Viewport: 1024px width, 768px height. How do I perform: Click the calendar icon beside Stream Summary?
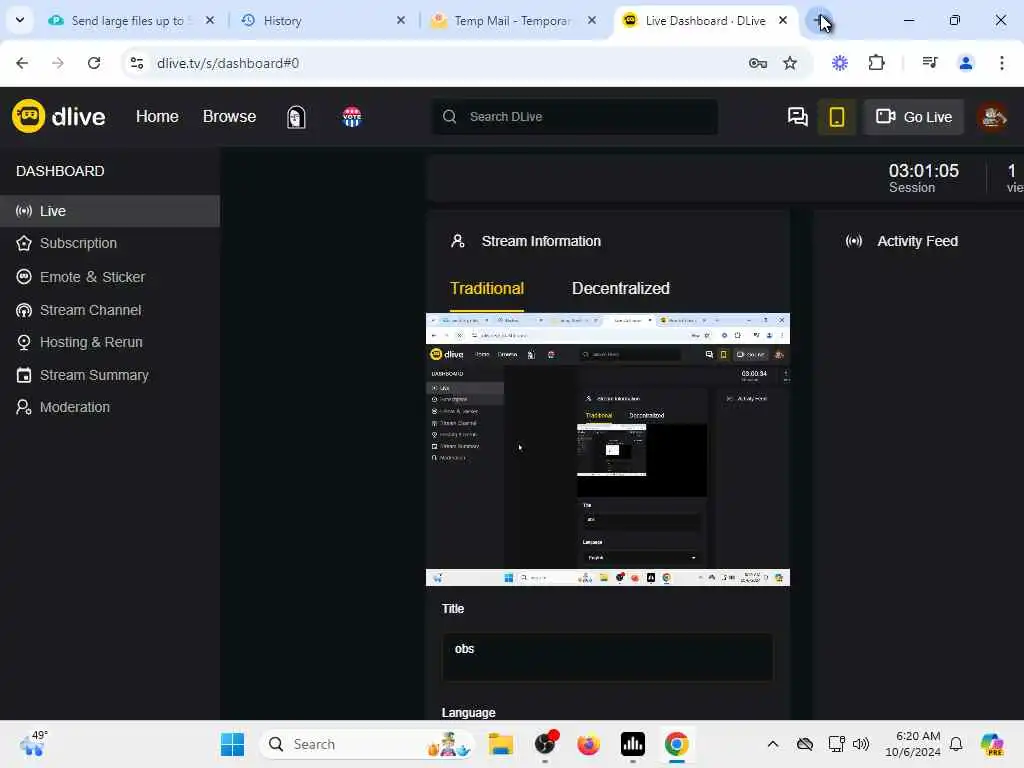(24, 375)
